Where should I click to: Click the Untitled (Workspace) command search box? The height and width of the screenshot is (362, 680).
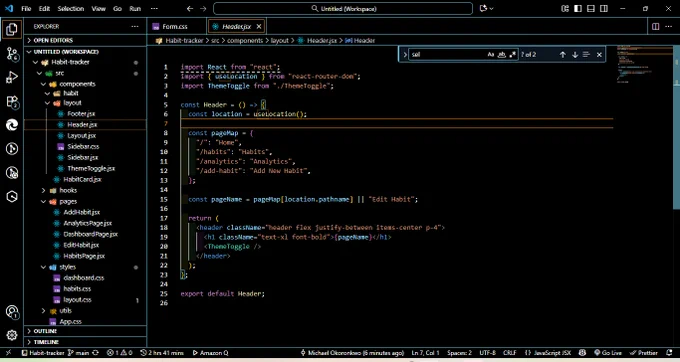pos(343,8)
